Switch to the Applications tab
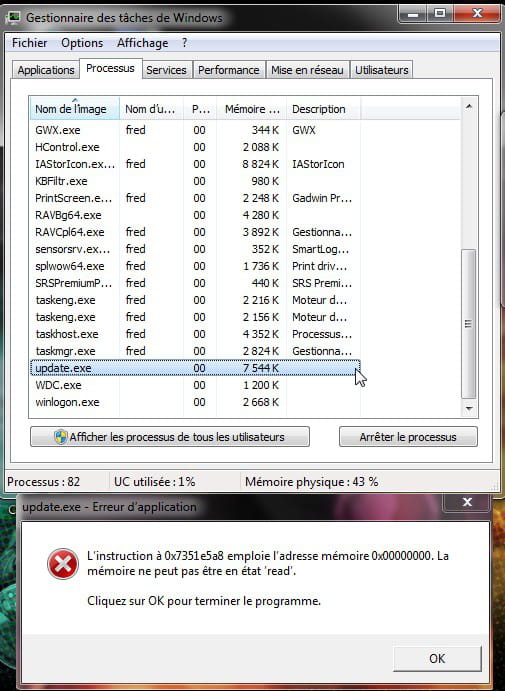505x691 pixels. [x=46, y=70]
